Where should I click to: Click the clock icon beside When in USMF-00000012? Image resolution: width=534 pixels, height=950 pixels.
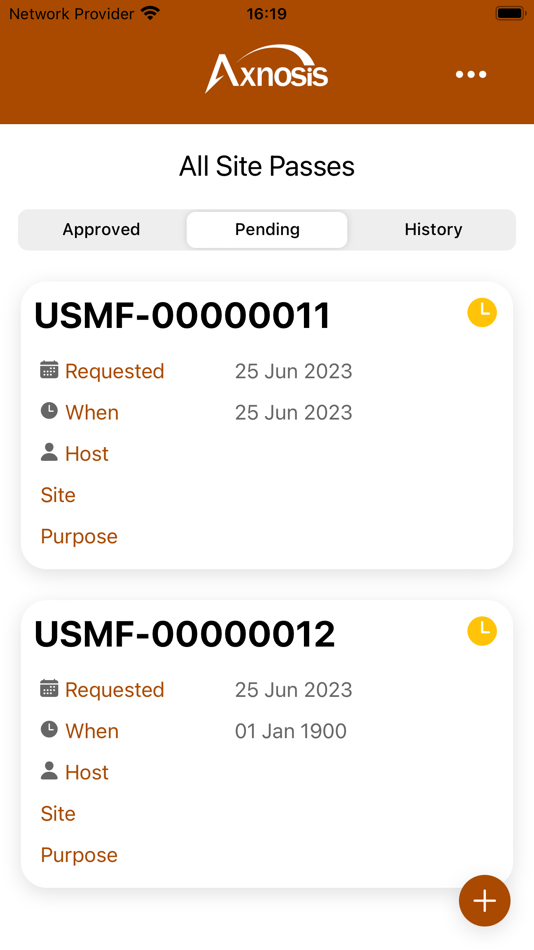49,729
